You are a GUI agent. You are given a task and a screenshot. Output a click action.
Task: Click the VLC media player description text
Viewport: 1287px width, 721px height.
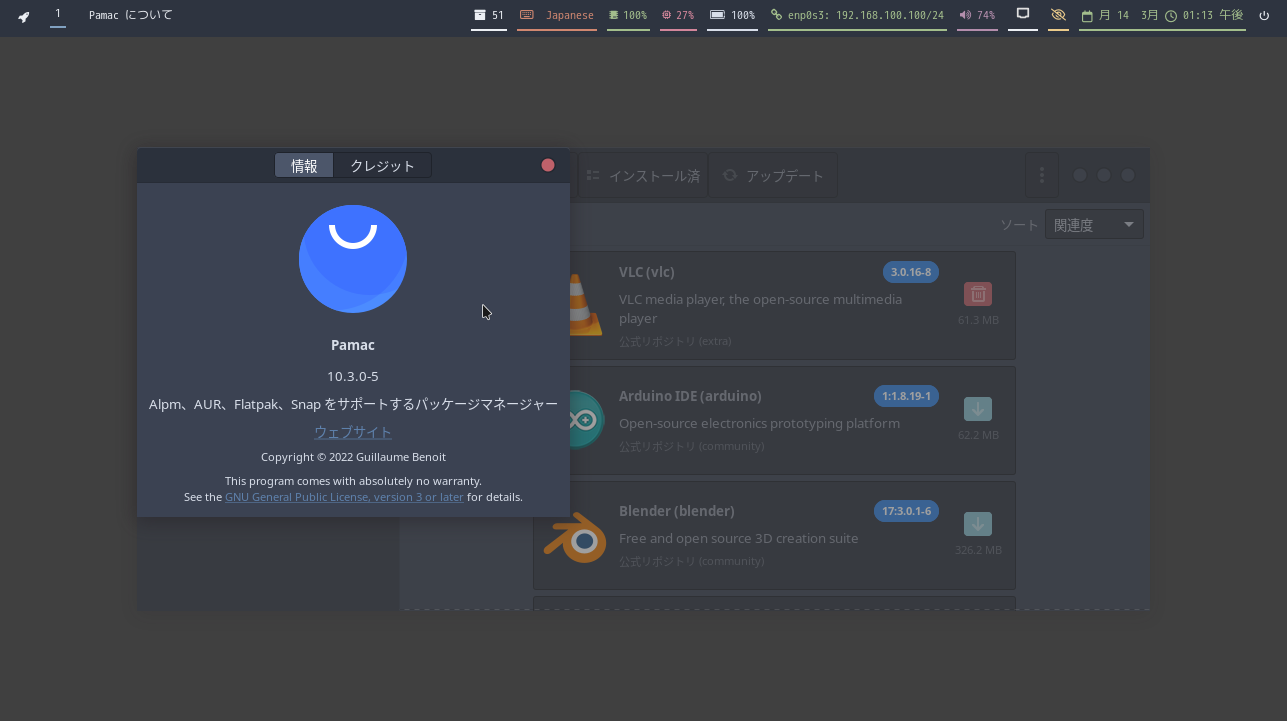pos(760,309)
